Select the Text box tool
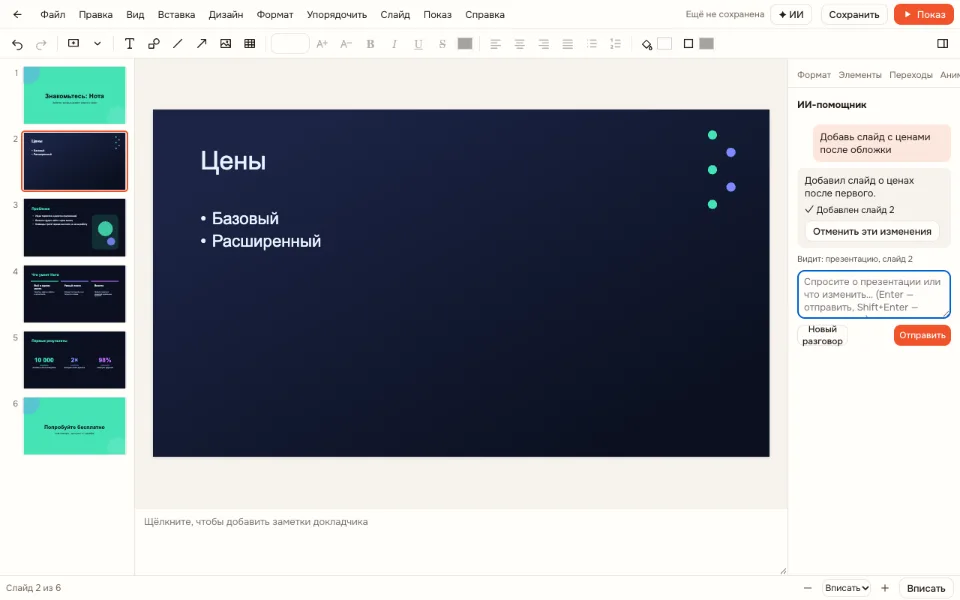The image size is (960, 600). click(x=129, y=43)
